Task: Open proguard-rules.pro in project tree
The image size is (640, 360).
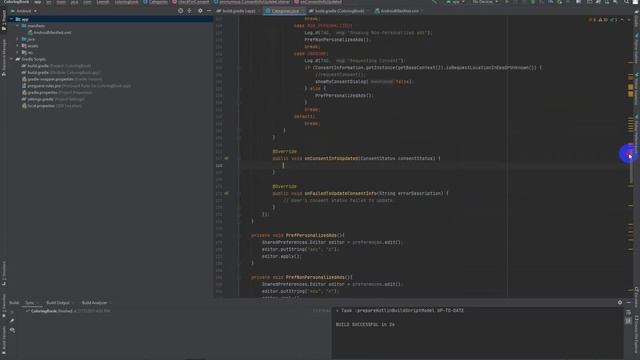Action: [76, 86]
